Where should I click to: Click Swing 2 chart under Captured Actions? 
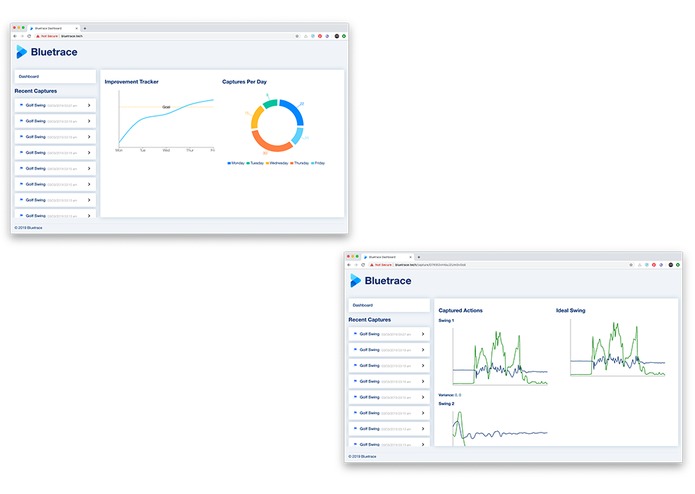(500, 428)
